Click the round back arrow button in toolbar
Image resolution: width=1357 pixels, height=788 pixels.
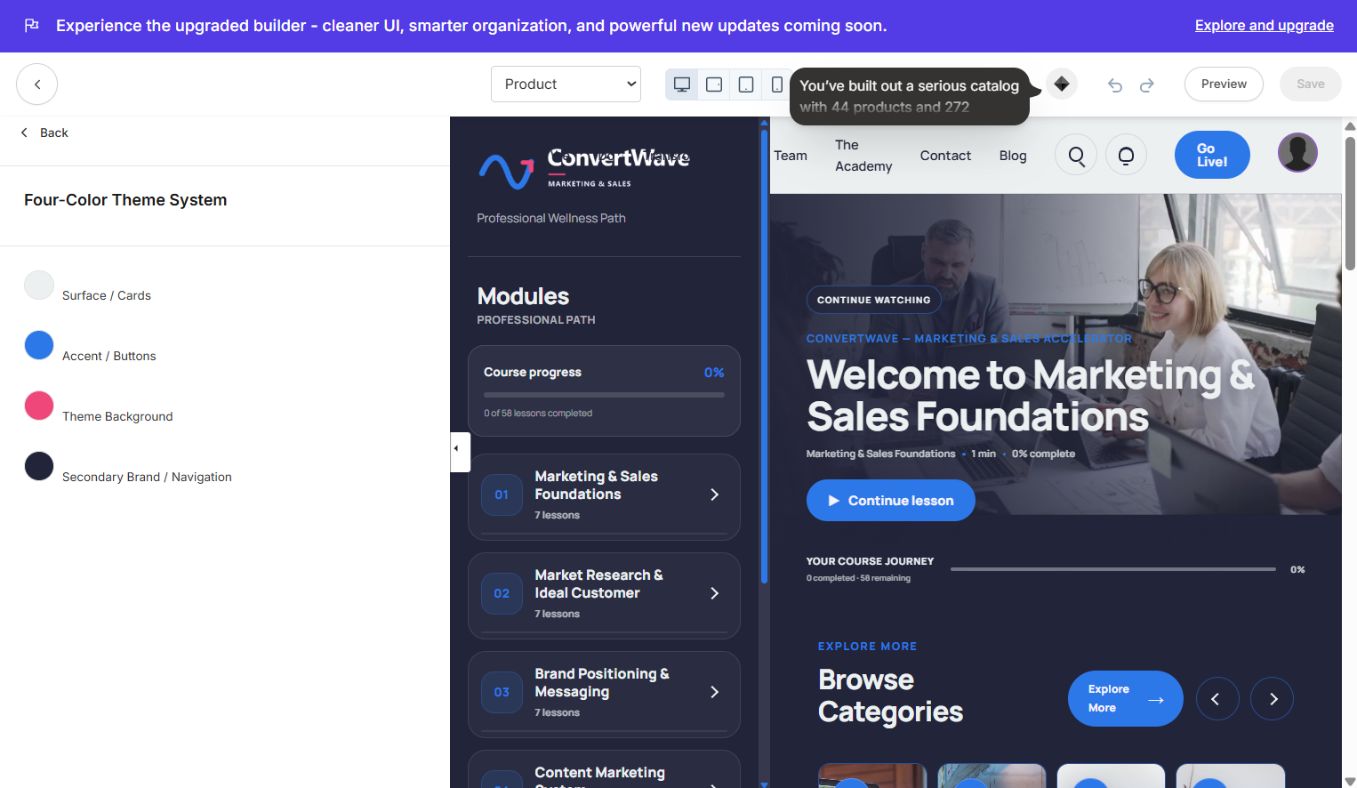[37, 84]
